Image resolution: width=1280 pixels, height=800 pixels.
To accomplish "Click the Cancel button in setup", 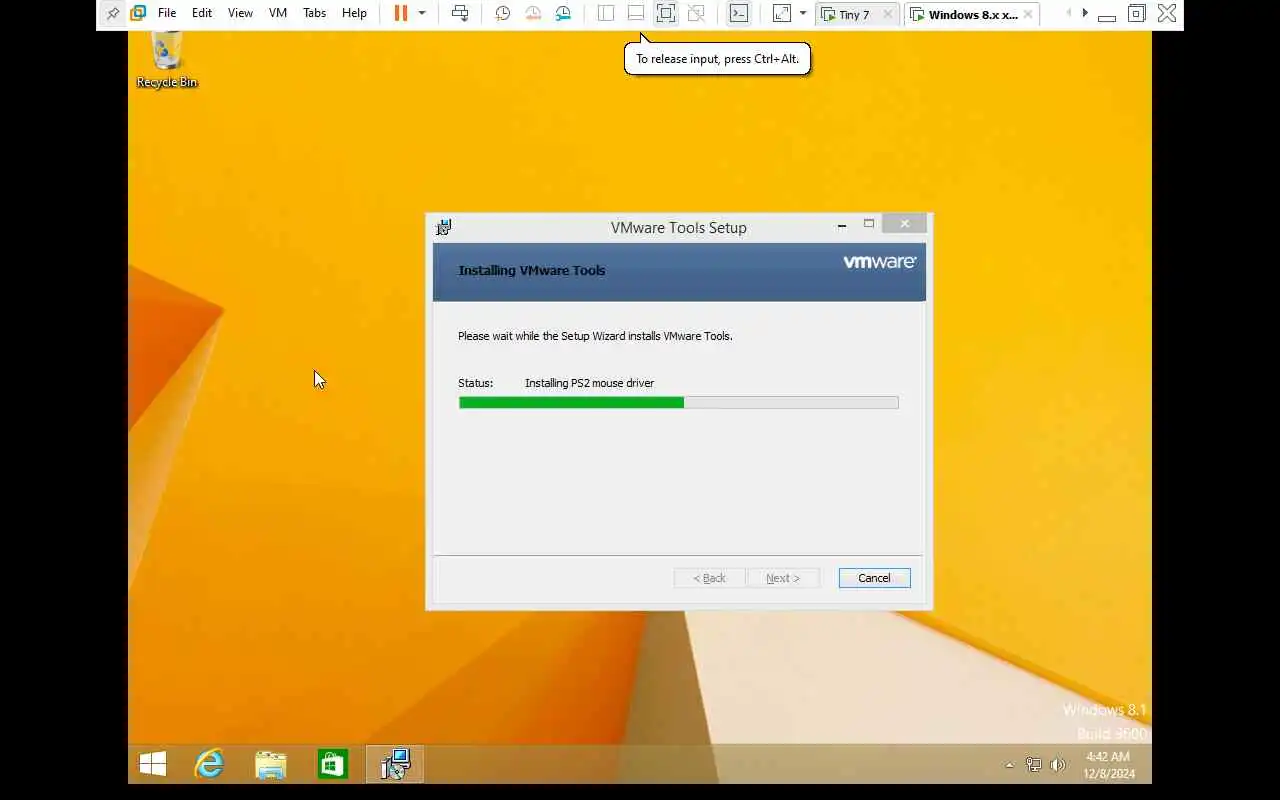I will tap(874, 578).
